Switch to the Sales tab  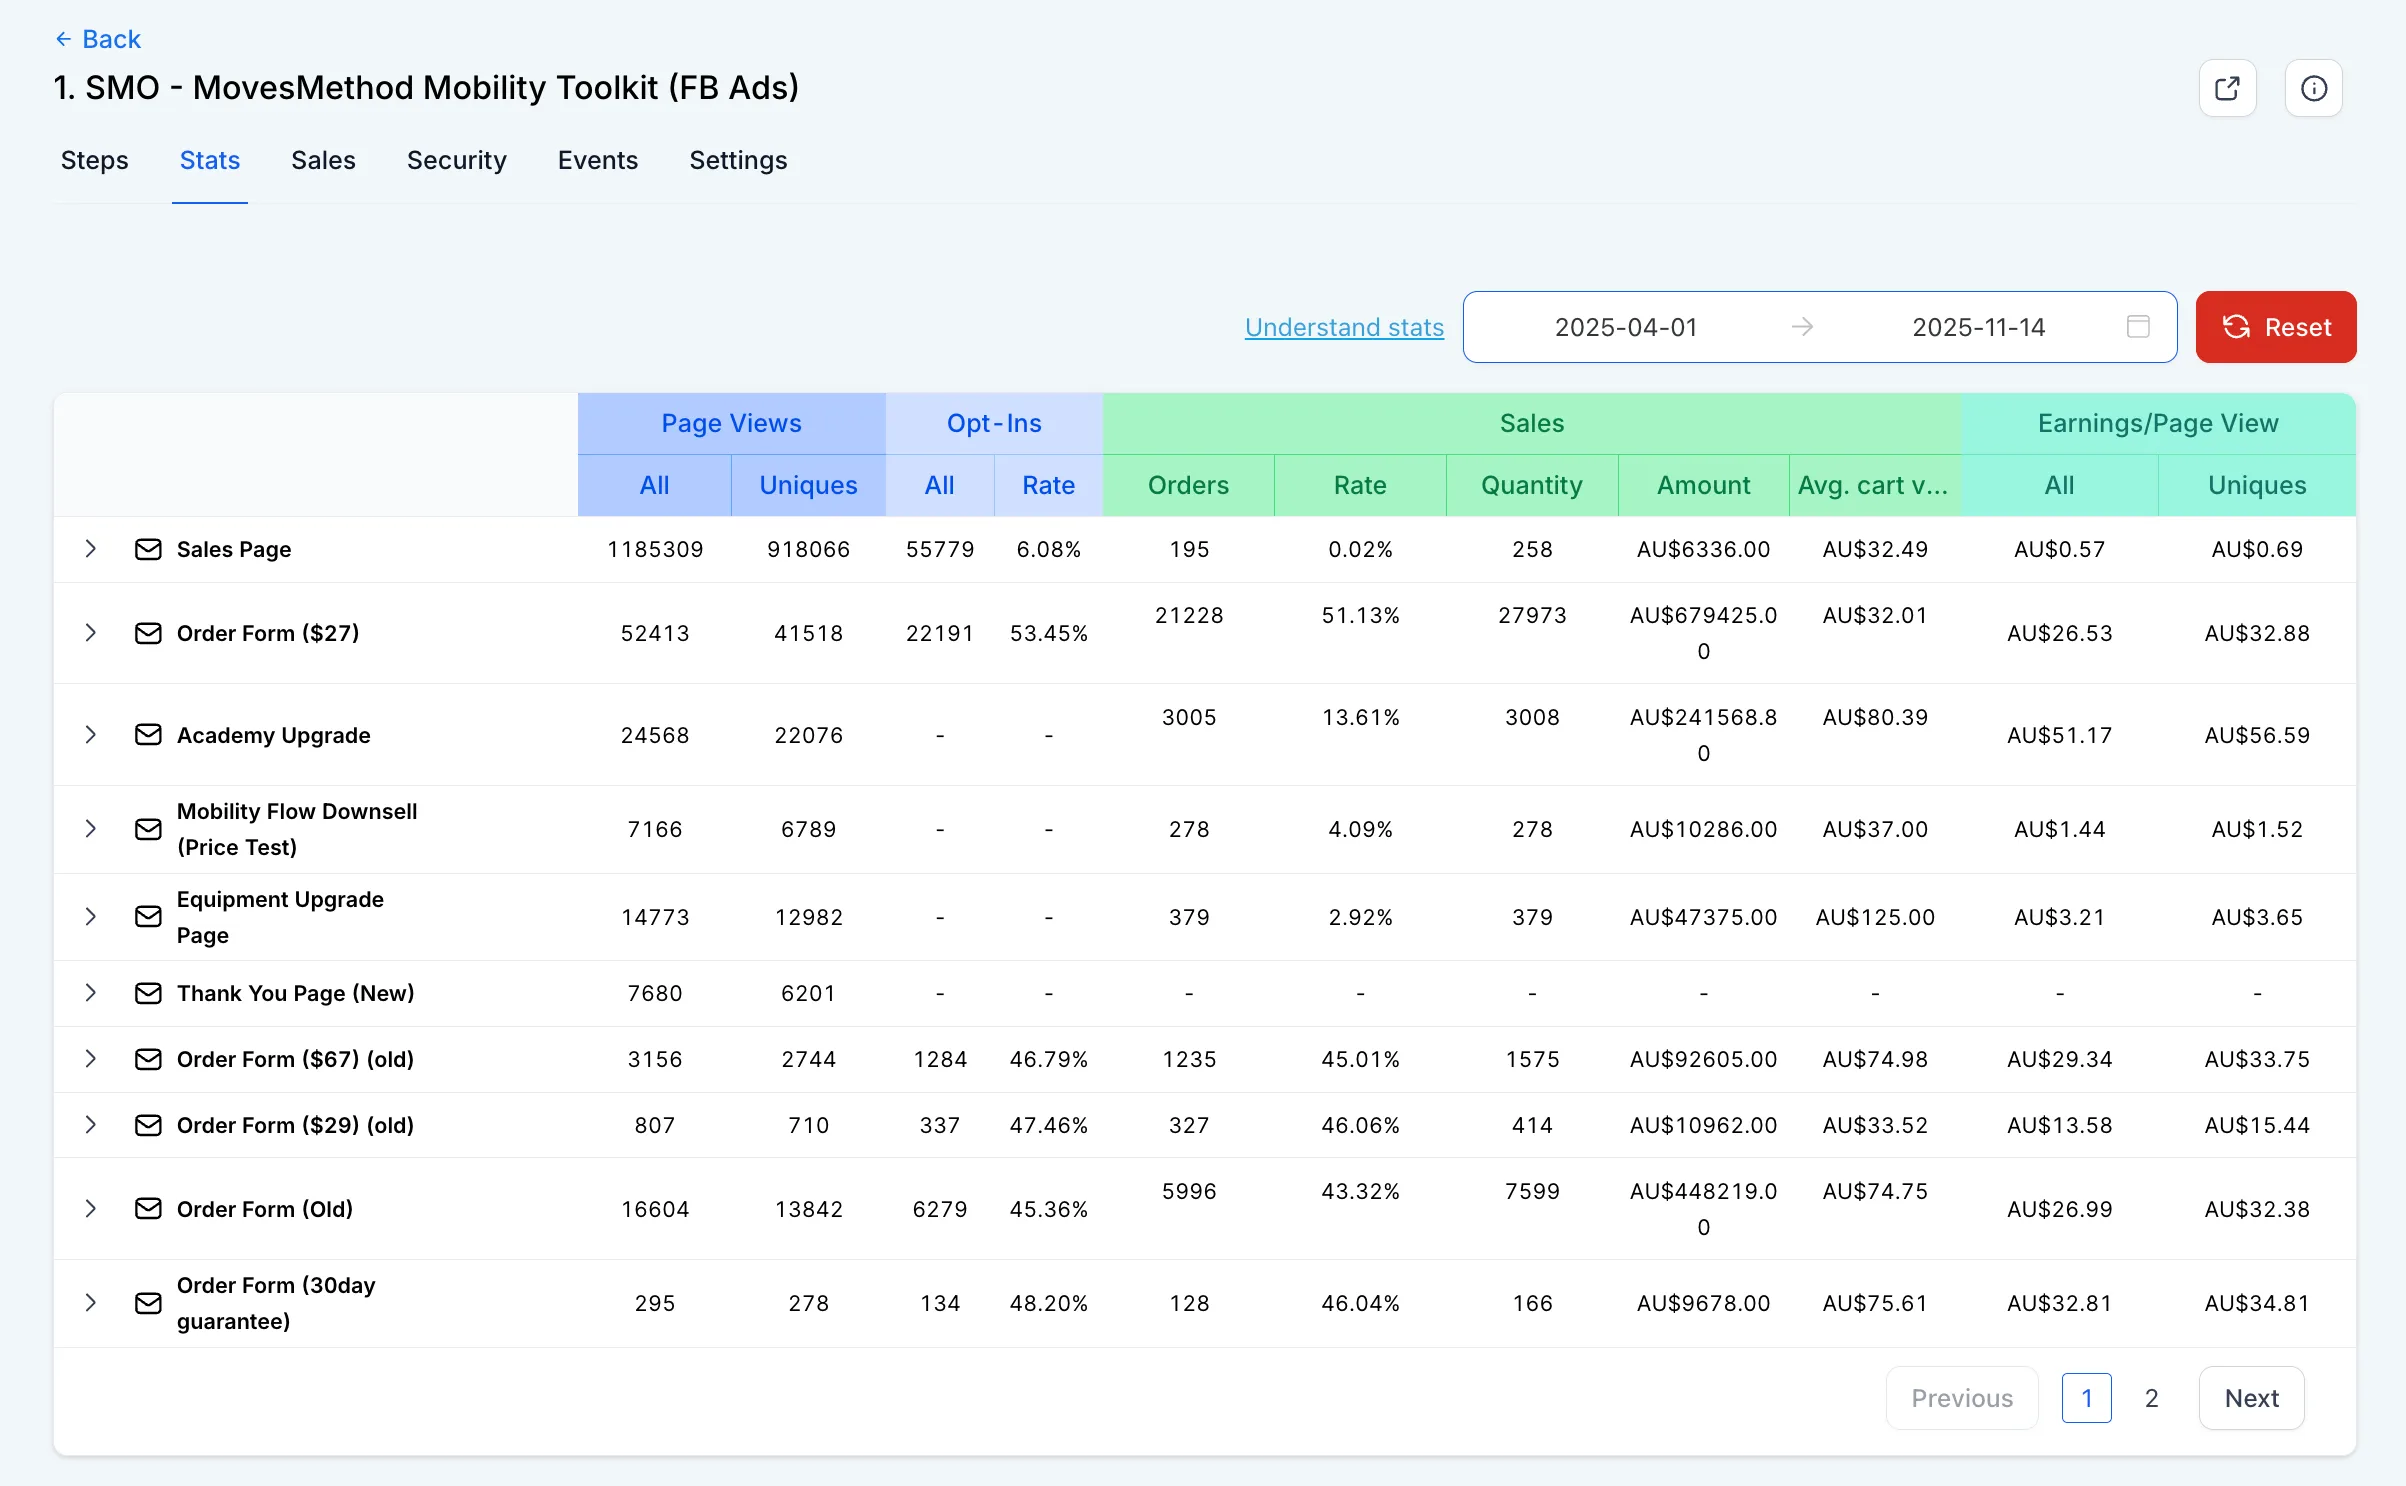click(323, 160)
